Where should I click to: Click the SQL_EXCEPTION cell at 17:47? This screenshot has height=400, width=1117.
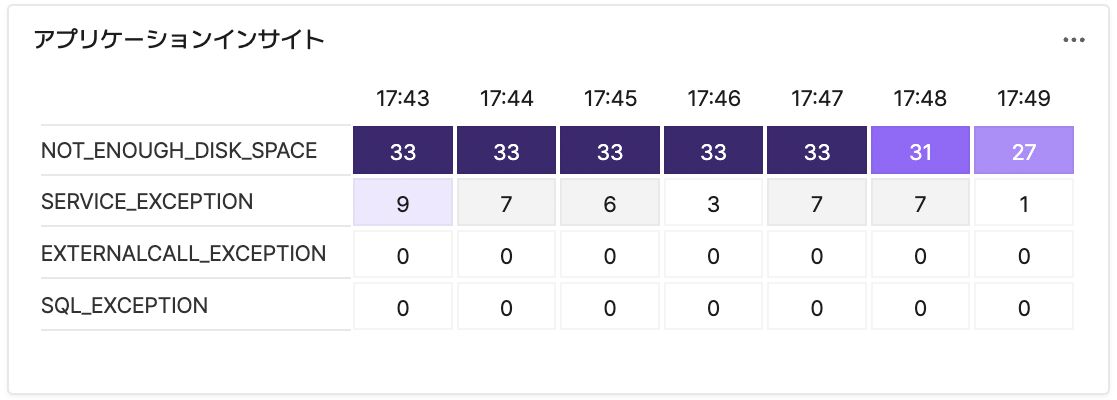[x=817, y=307]
